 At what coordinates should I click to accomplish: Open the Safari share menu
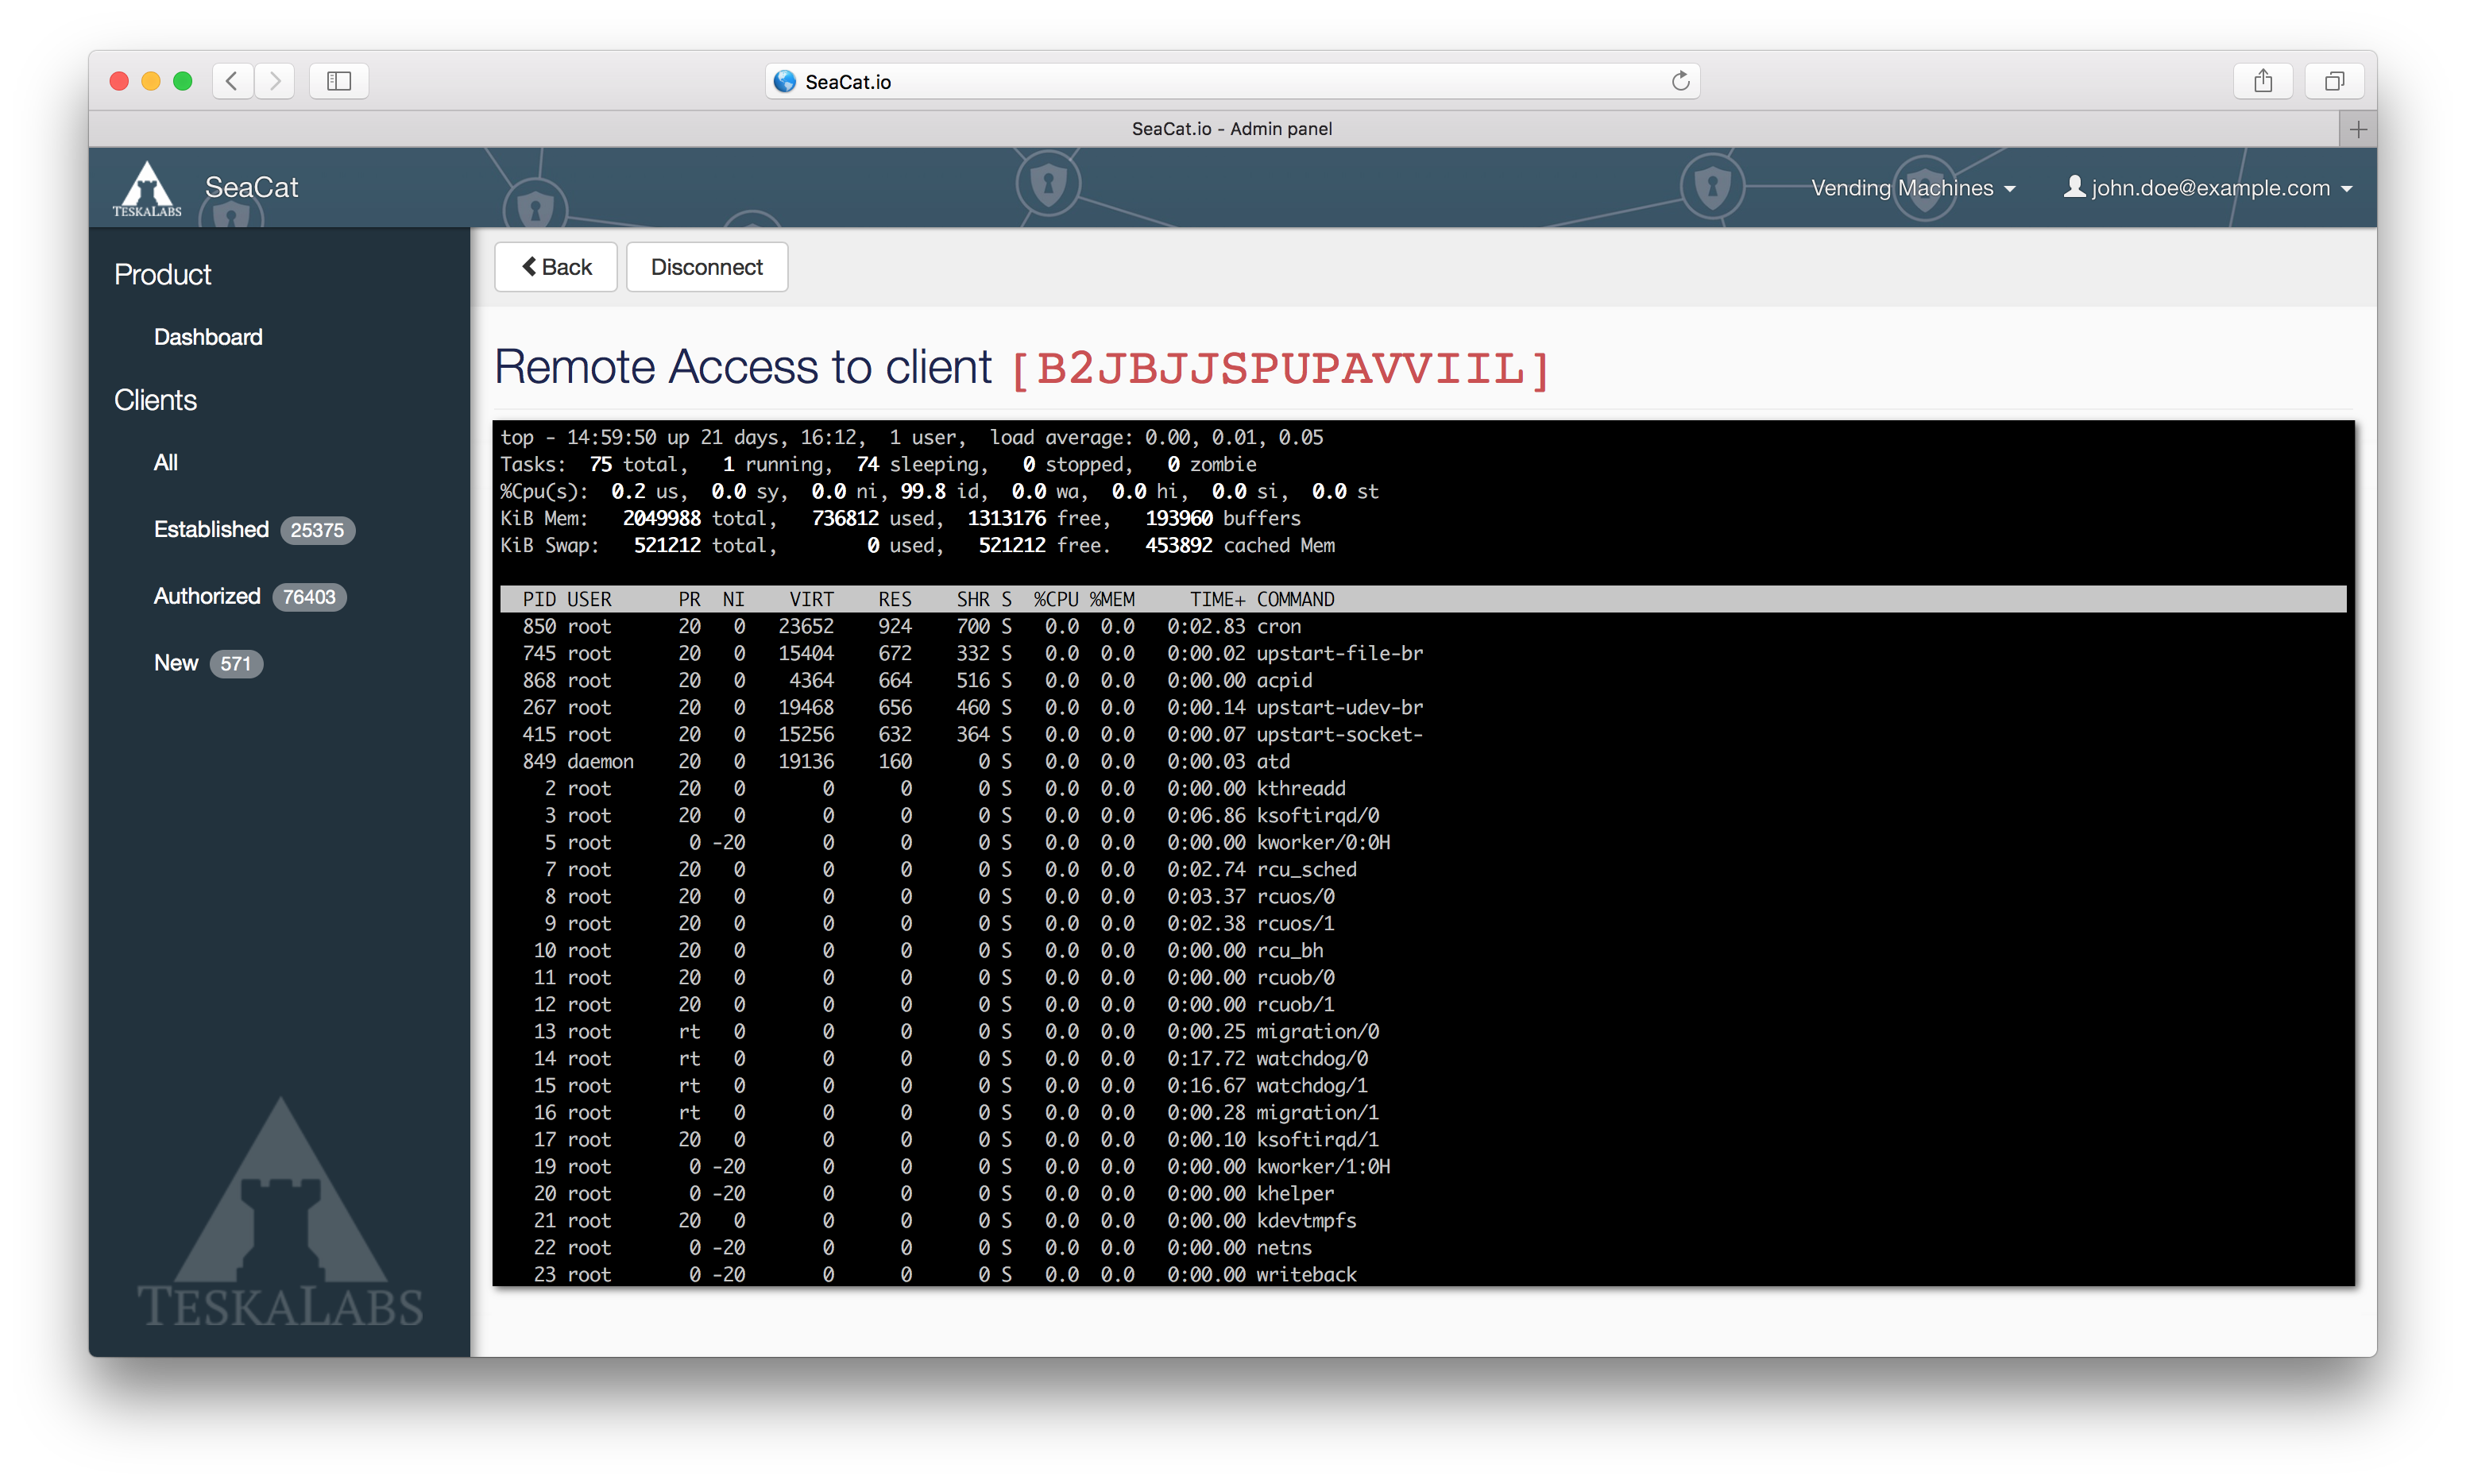(x=2262, y=81)
